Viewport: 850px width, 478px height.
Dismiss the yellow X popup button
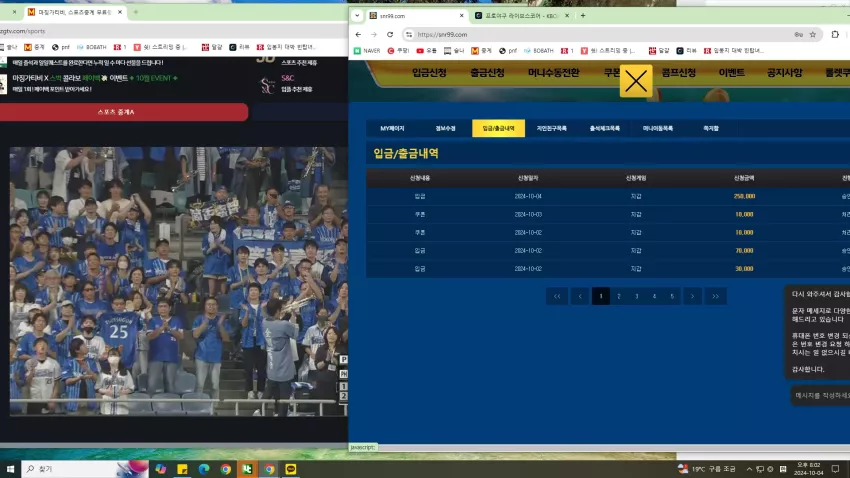[x=636, y=81]
